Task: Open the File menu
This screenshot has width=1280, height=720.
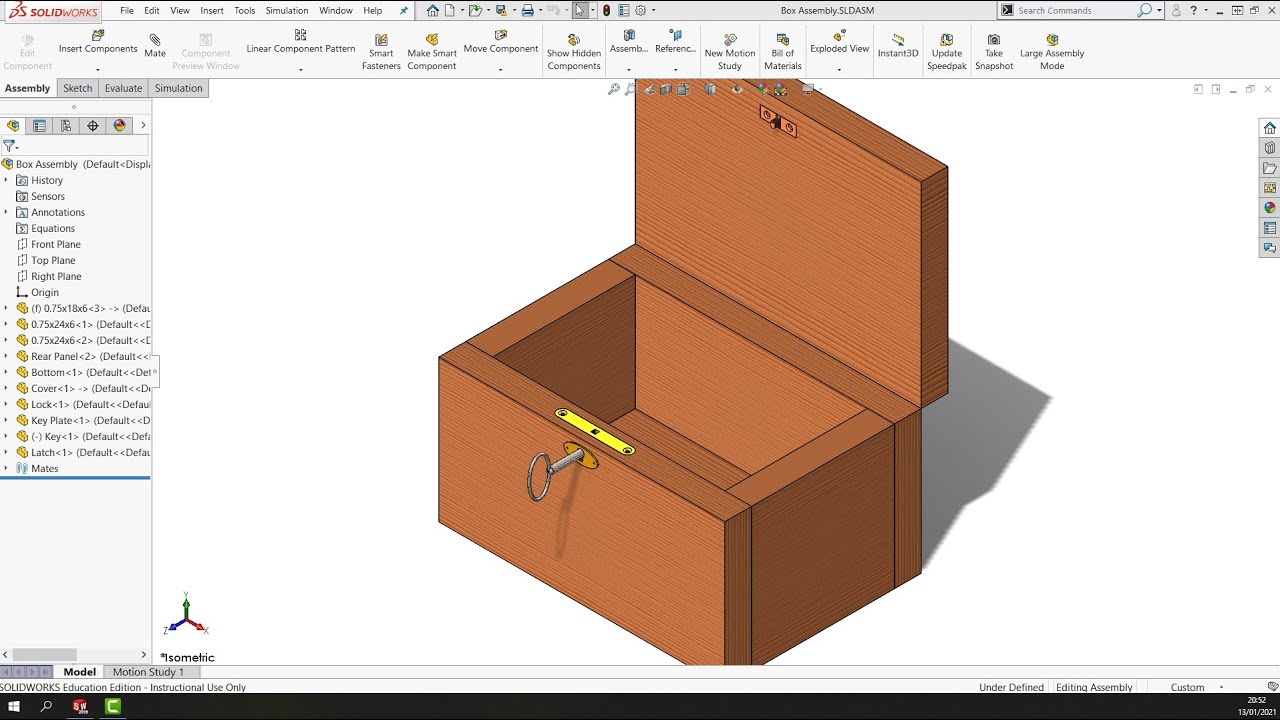Action: click(127, 10)
